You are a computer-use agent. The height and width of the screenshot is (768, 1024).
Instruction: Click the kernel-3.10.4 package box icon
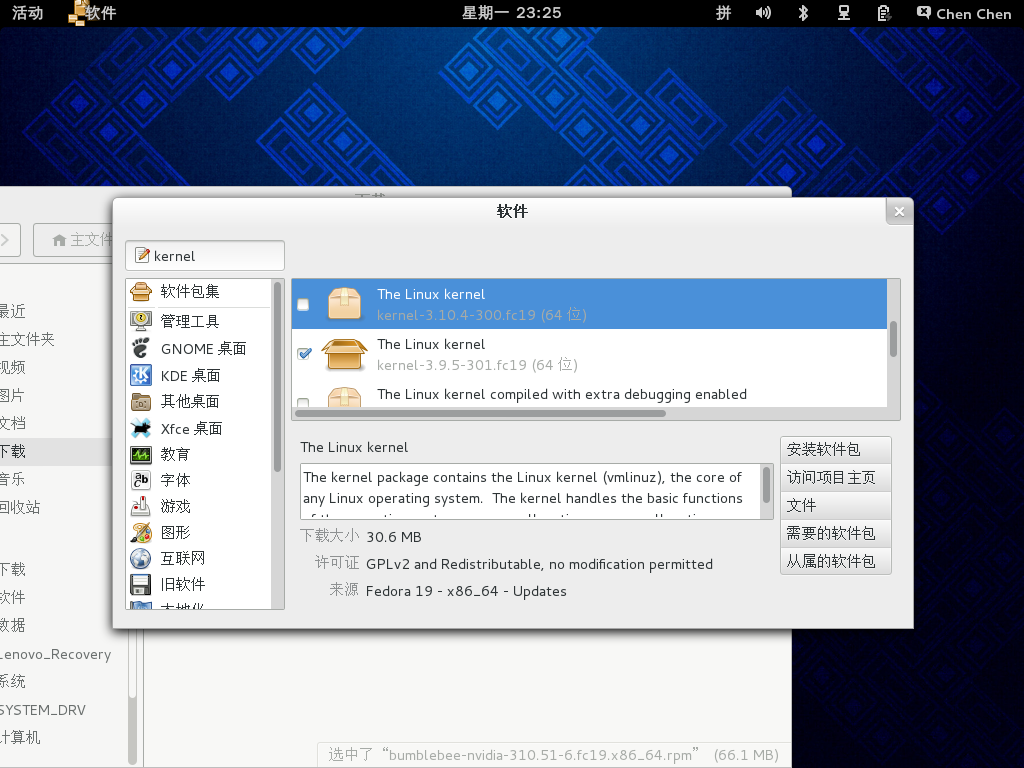click(344, 304)
